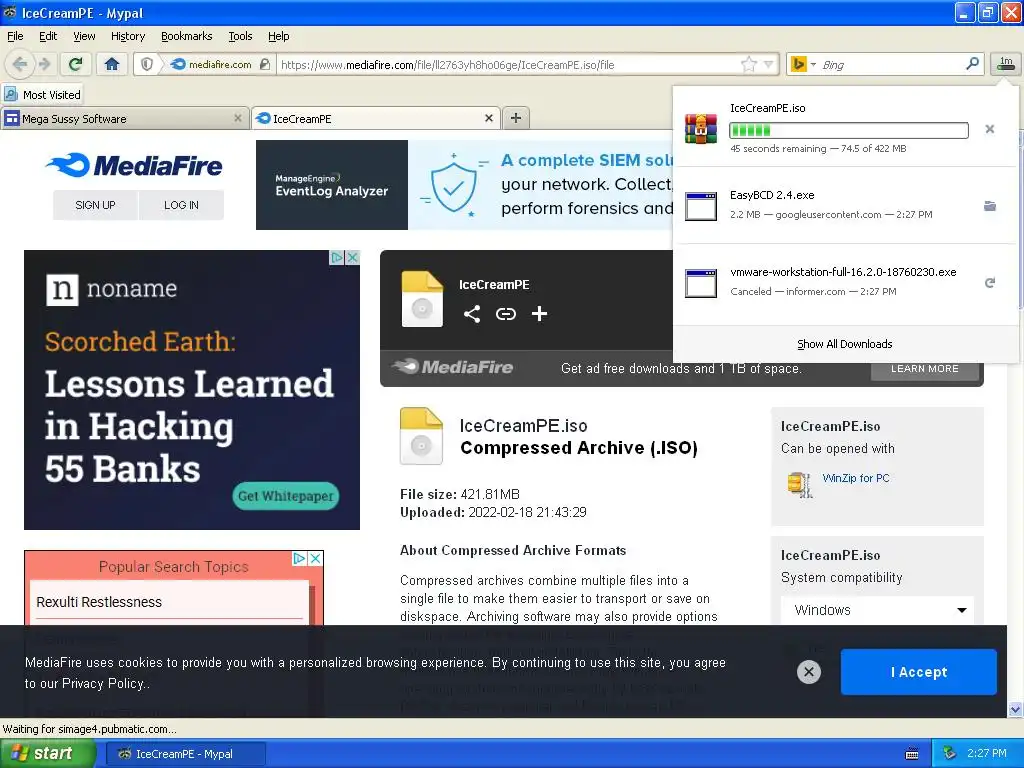Toggle the downloads toolbar button
1024x768 pixels.
pyautogui.click(x=1006, y=63)
